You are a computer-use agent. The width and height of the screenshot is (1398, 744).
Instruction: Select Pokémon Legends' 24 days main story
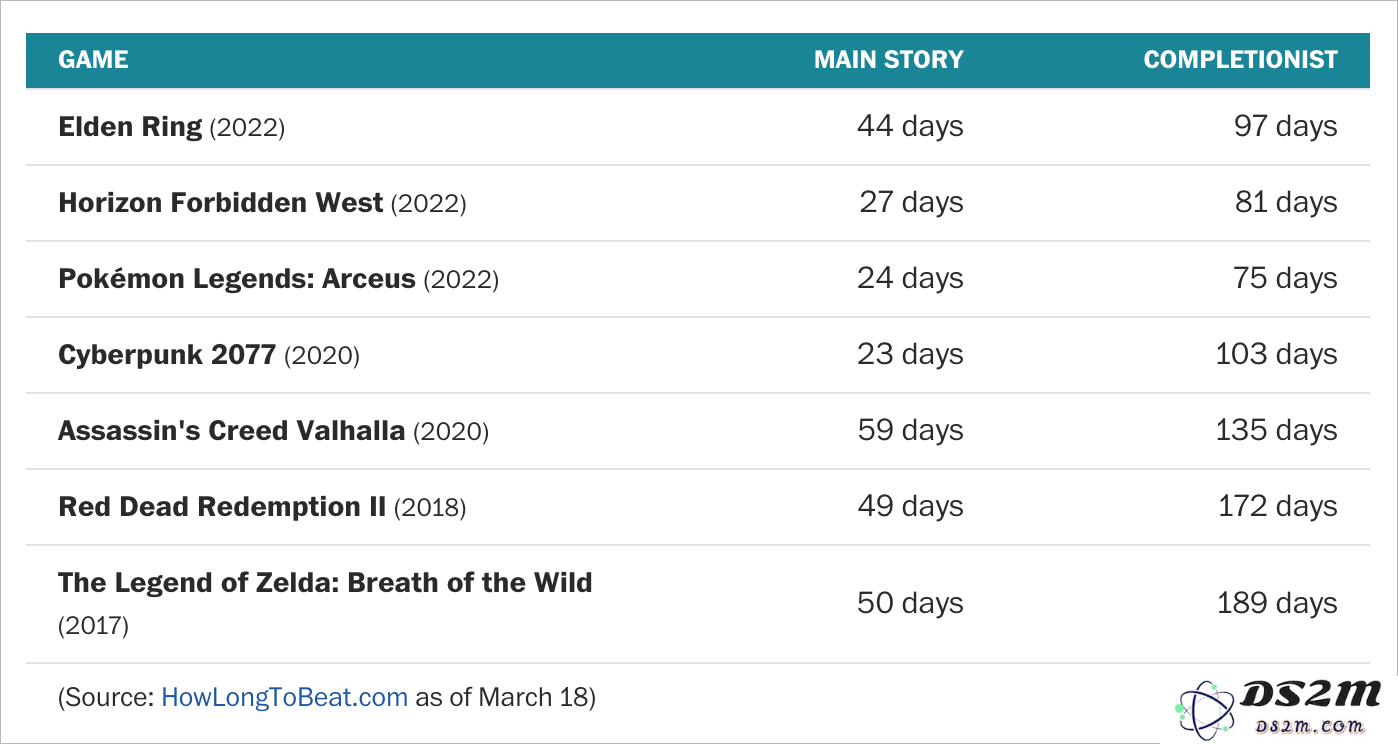pos(910,279)
